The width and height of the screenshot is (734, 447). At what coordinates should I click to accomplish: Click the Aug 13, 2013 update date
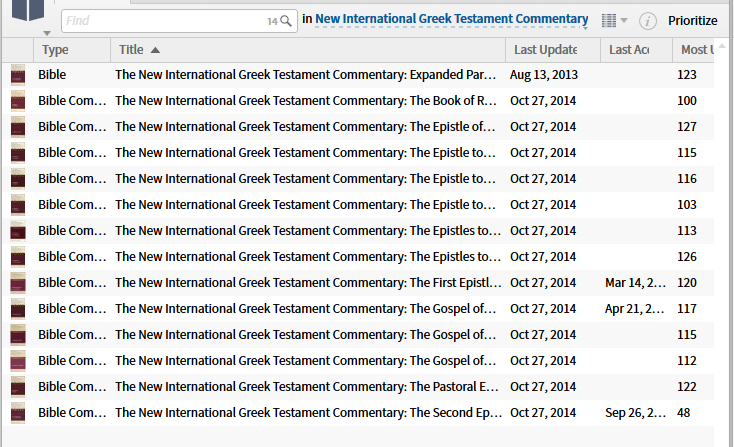pyautogui.click(x=543, y=75)
